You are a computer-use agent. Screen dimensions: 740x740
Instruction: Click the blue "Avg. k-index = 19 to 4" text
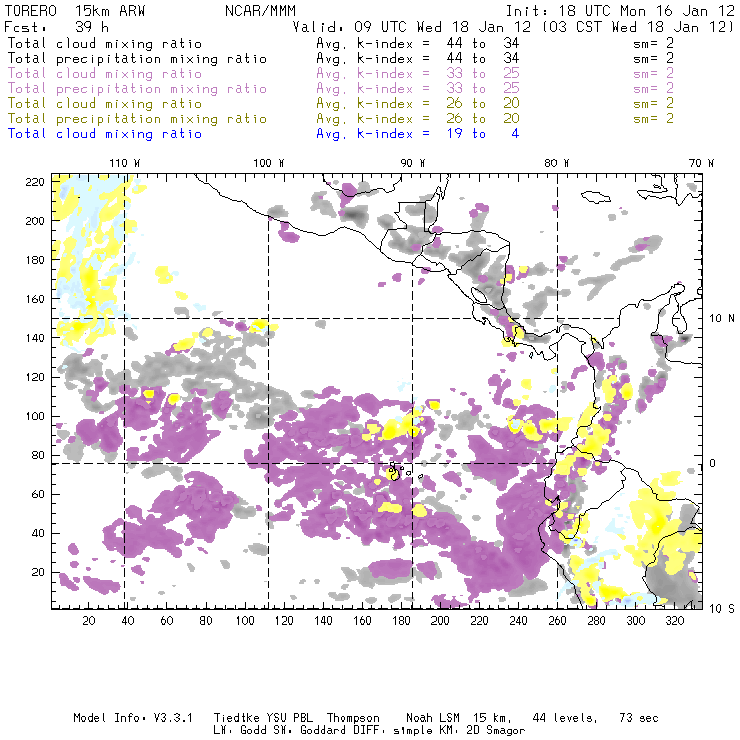click(418, 134)
